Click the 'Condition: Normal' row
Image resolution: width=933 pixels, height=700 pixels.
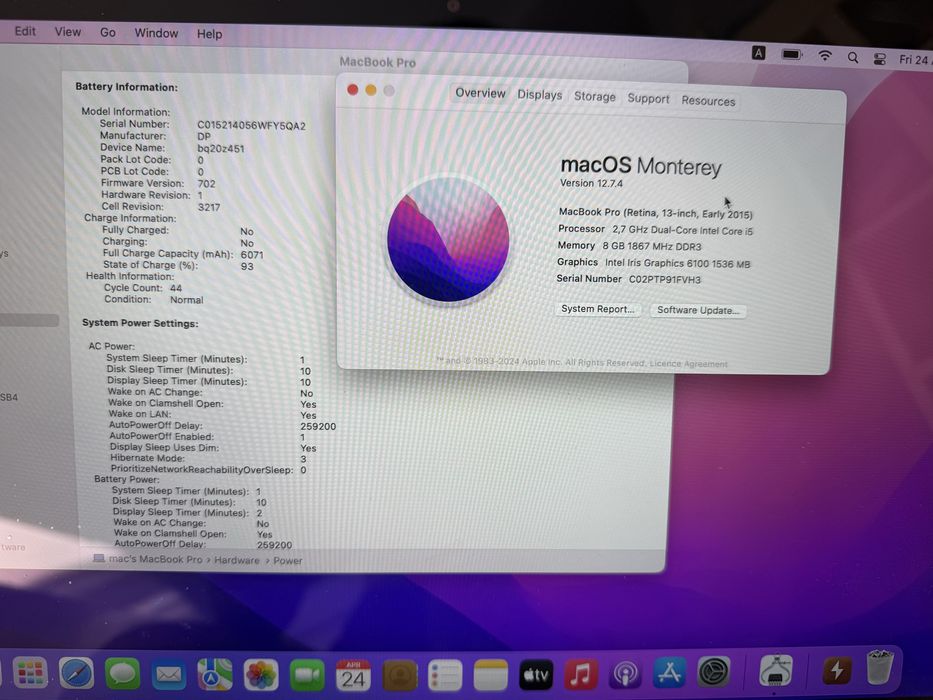click(154, 299)
